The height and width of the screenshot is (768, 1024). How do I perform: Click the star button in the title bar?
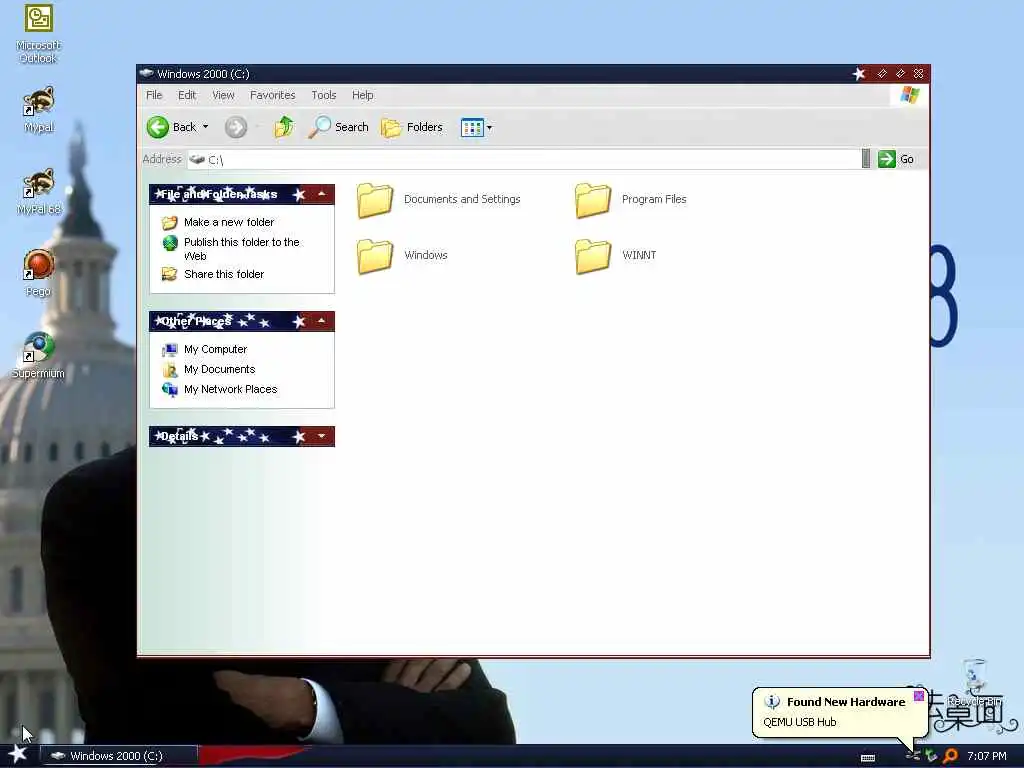(x=859, y=74)
